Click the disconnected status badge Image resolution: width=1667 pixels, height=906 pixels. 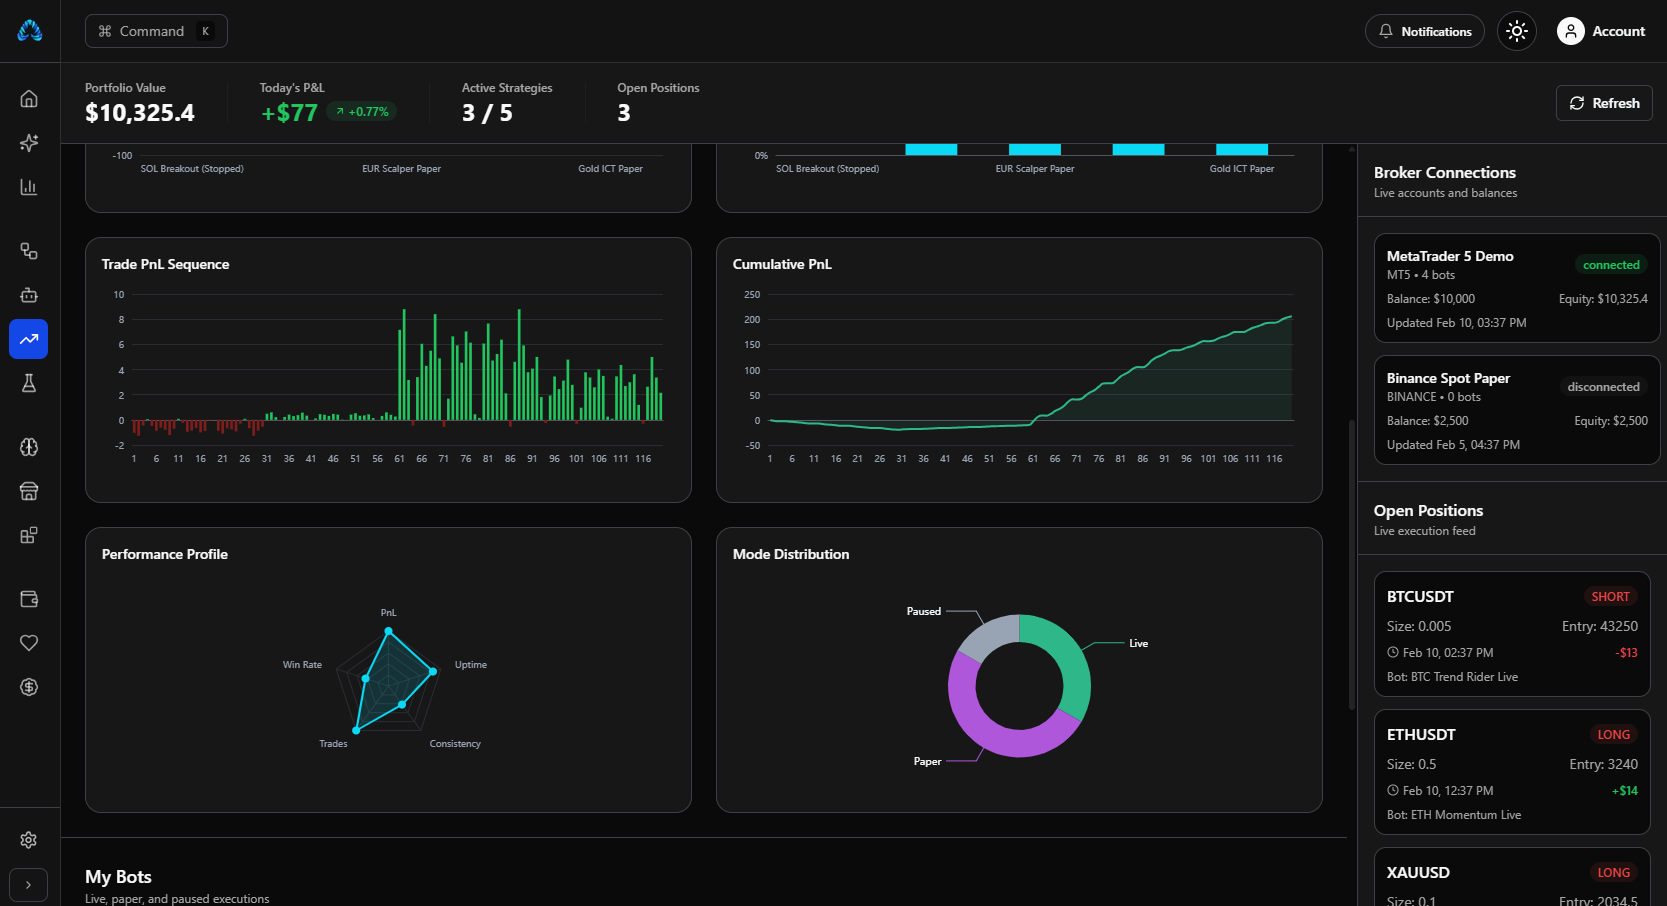[1603, 387]
